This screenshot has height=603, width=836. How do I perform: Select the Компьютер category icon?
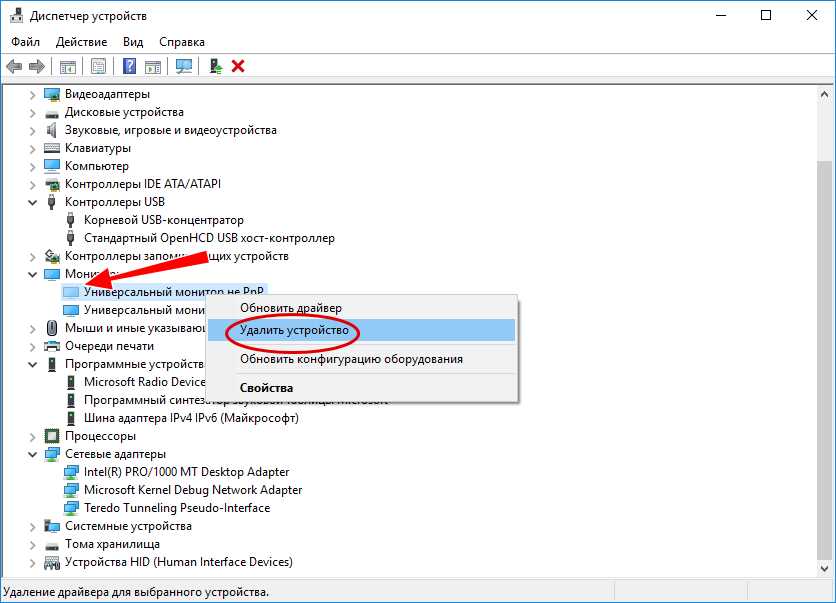pos(52,166)
